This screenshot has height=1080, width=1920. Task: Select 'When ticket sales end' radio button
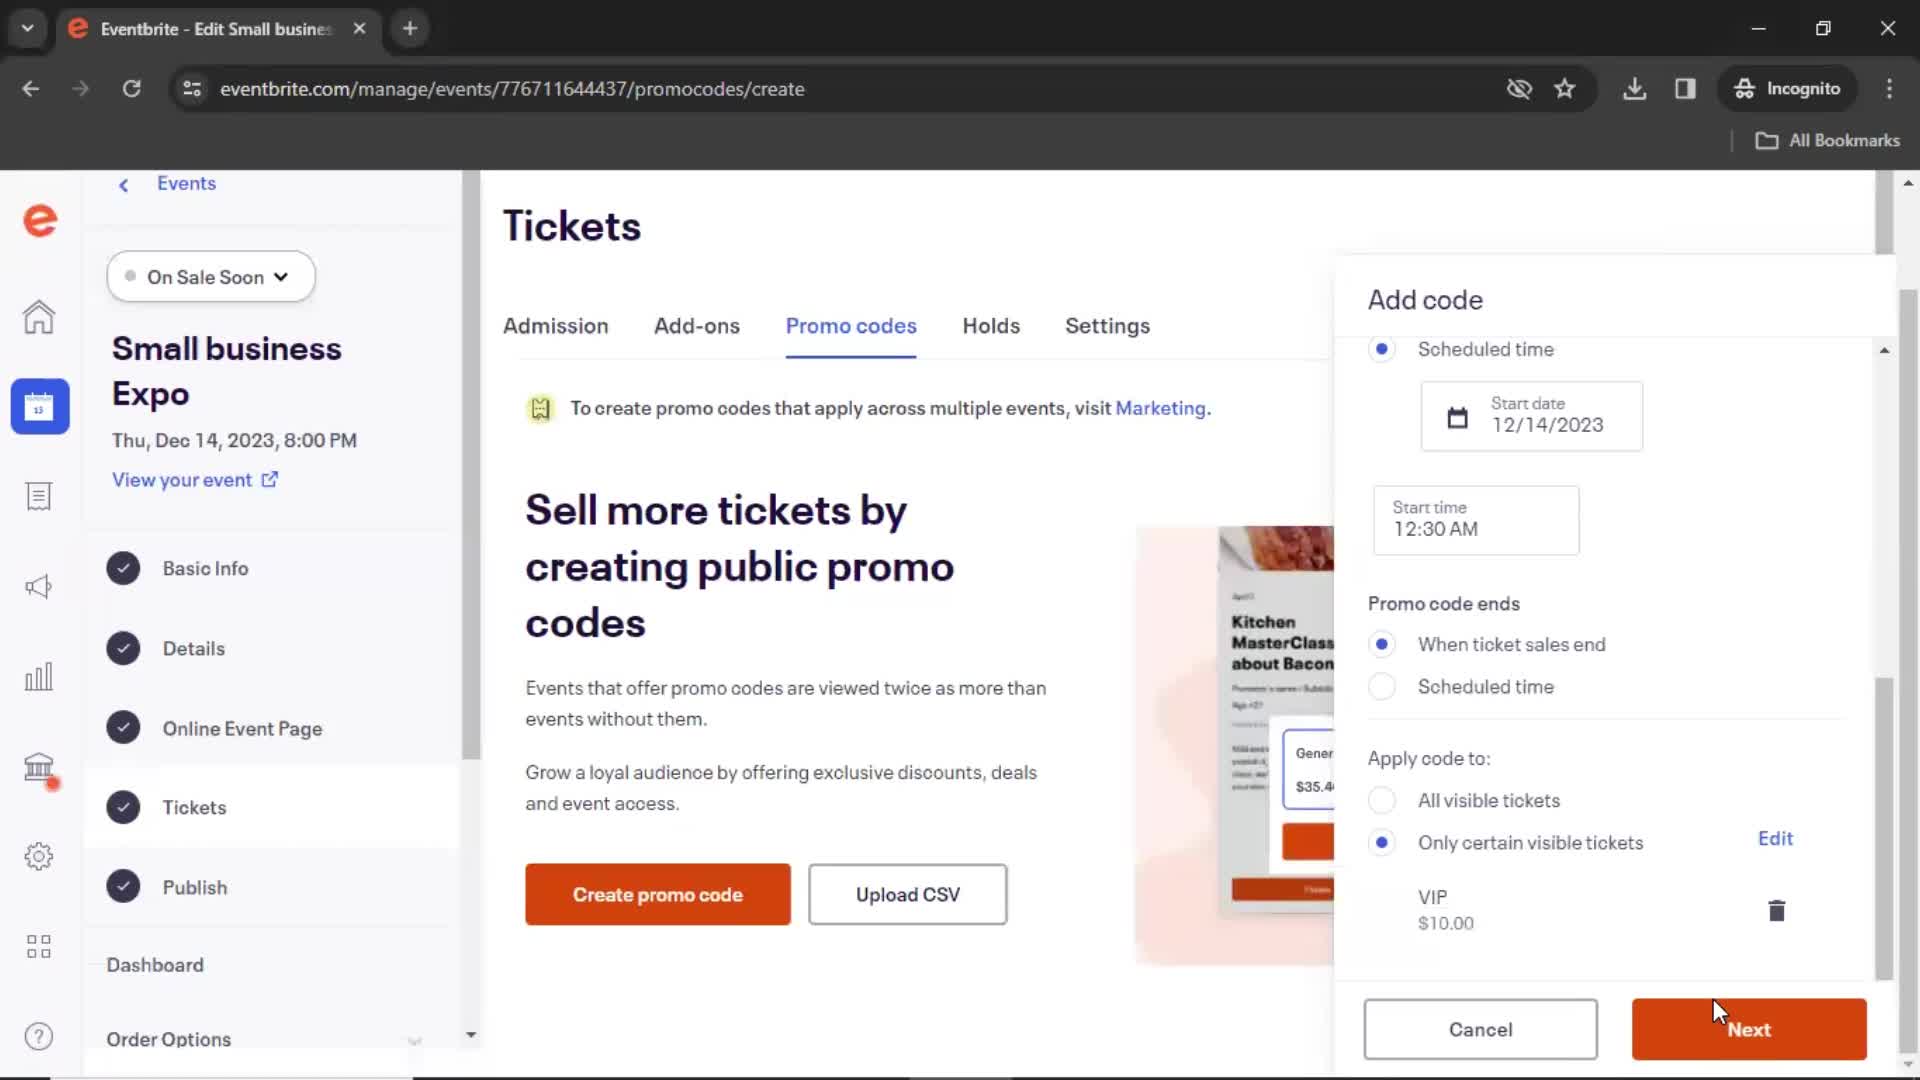coord(1382,644)
